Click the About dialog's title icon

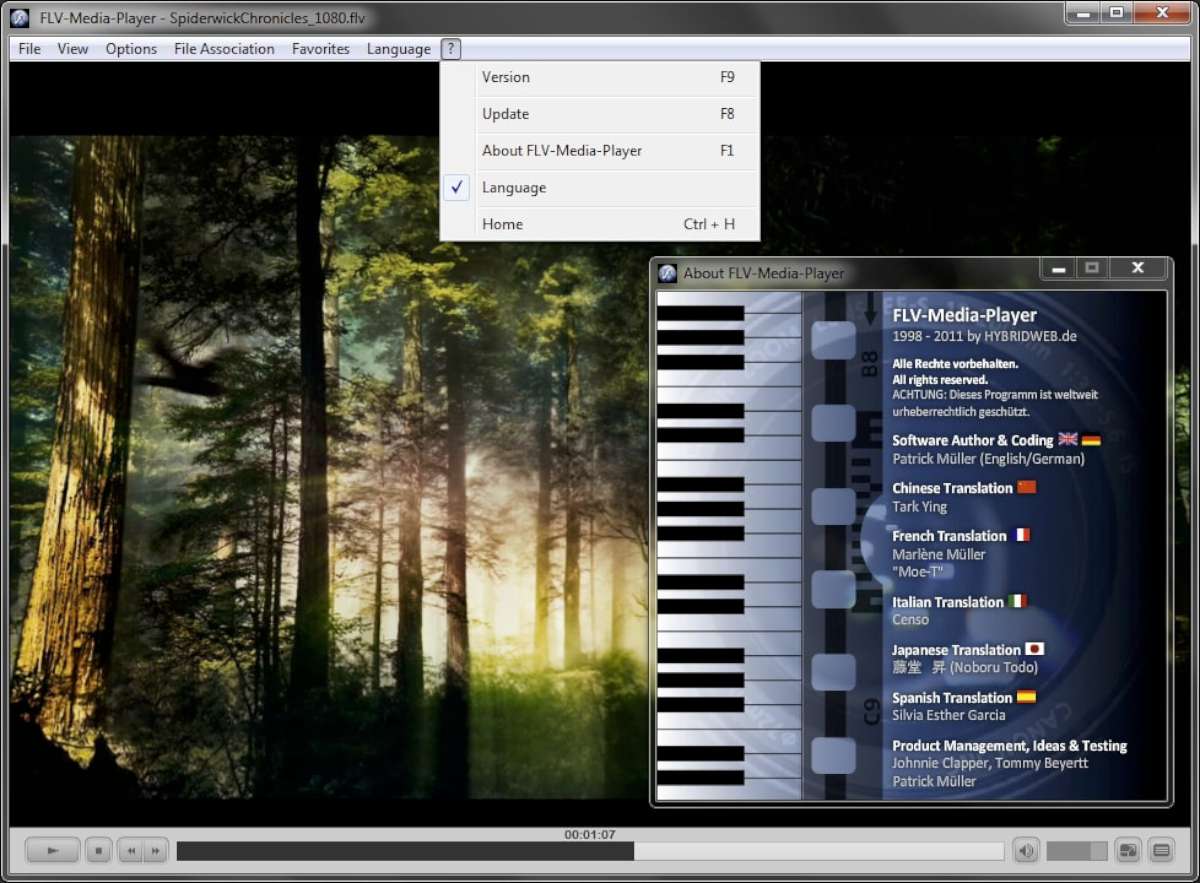(x=667, y=272)
